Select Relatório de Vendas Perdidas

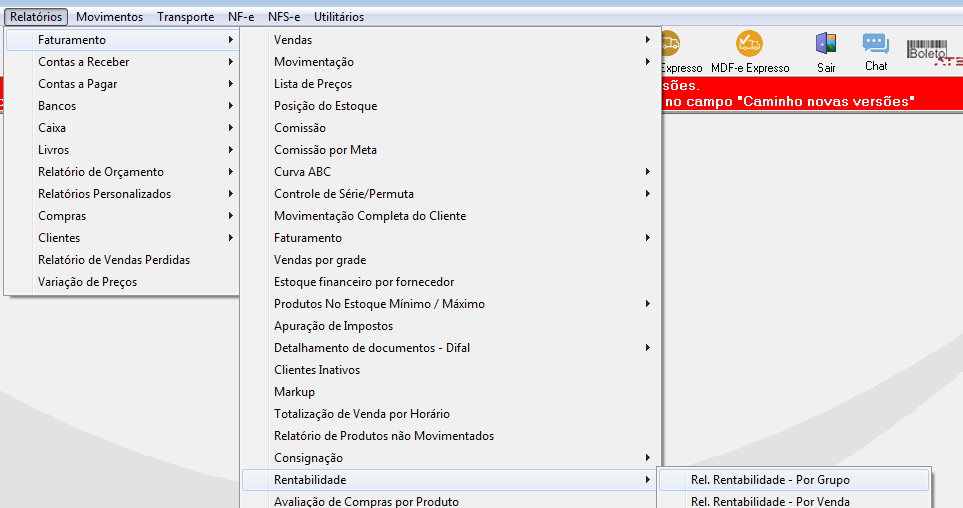pyautogui.click(x=122, y=260)
